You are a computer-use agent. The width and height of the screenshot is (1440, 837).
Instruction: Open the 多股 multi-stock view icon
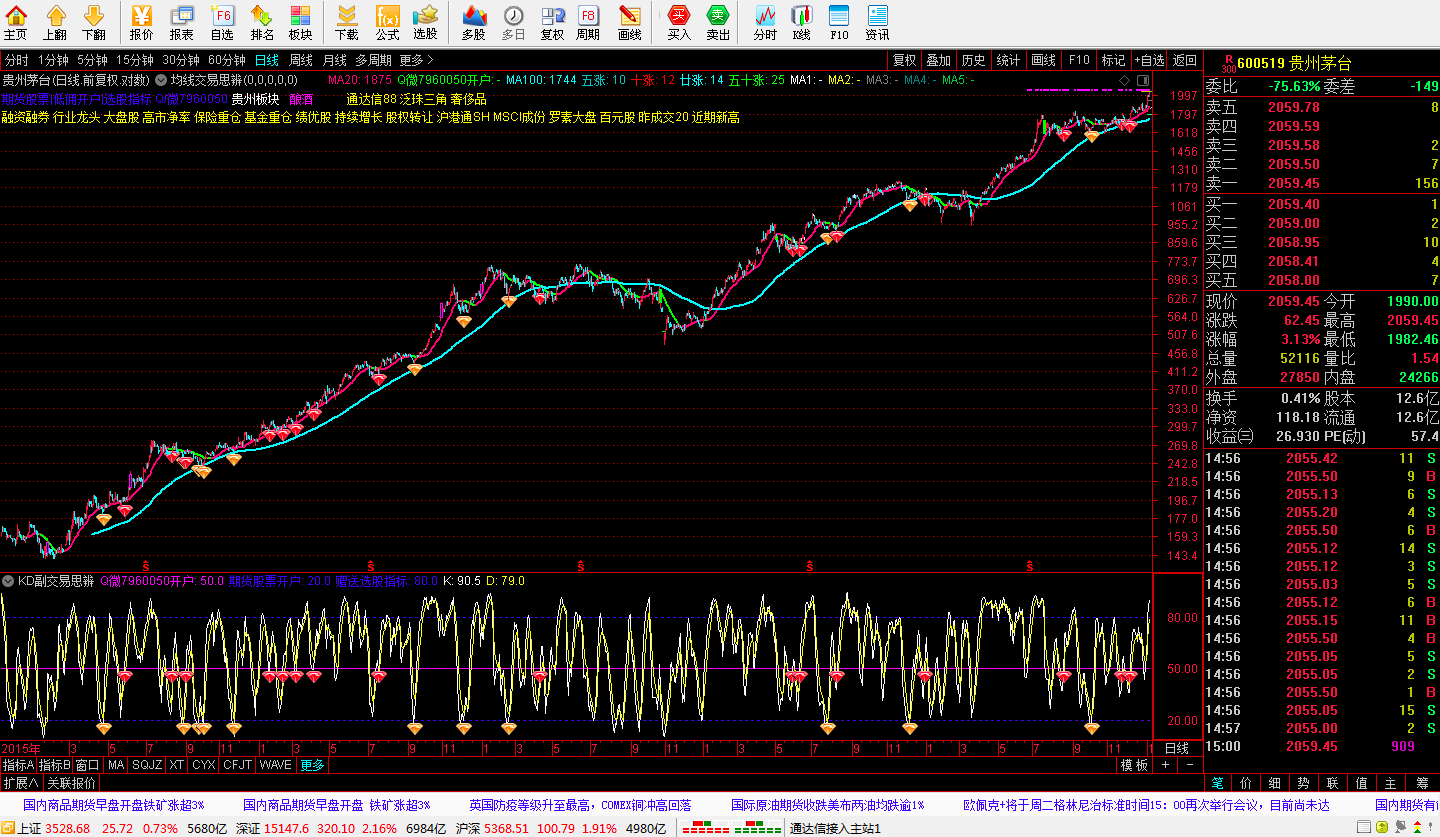pyautogui.click(x=473, y=22)
